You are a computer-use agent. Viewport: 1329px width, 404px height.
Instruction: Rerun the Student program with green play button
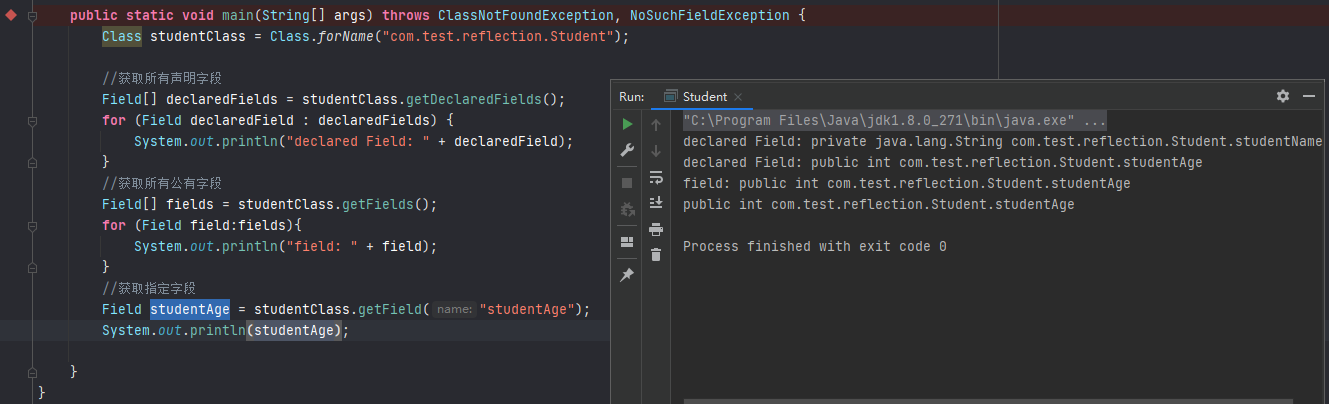coord(627,124)
